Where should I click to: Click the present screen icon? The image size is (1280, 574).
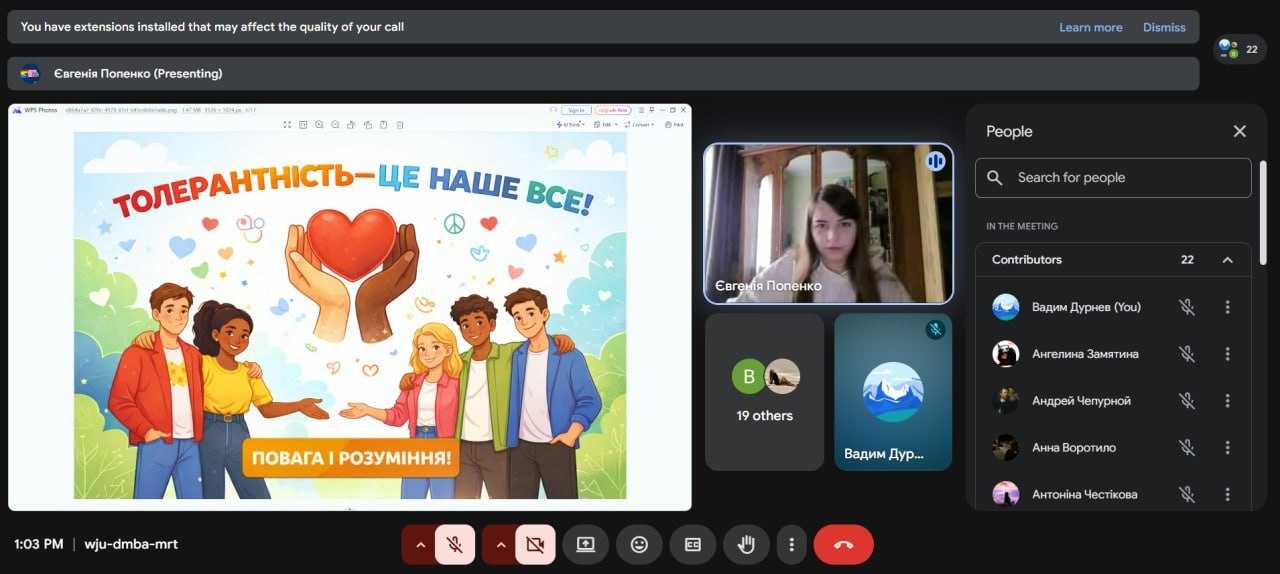[585, 545]
